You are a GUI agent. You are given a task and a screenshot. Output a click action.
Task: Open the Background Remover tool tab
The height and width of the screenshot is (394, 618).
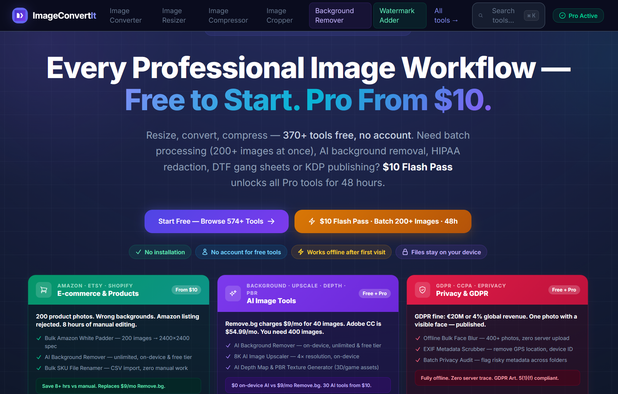(x=340, y=16)
